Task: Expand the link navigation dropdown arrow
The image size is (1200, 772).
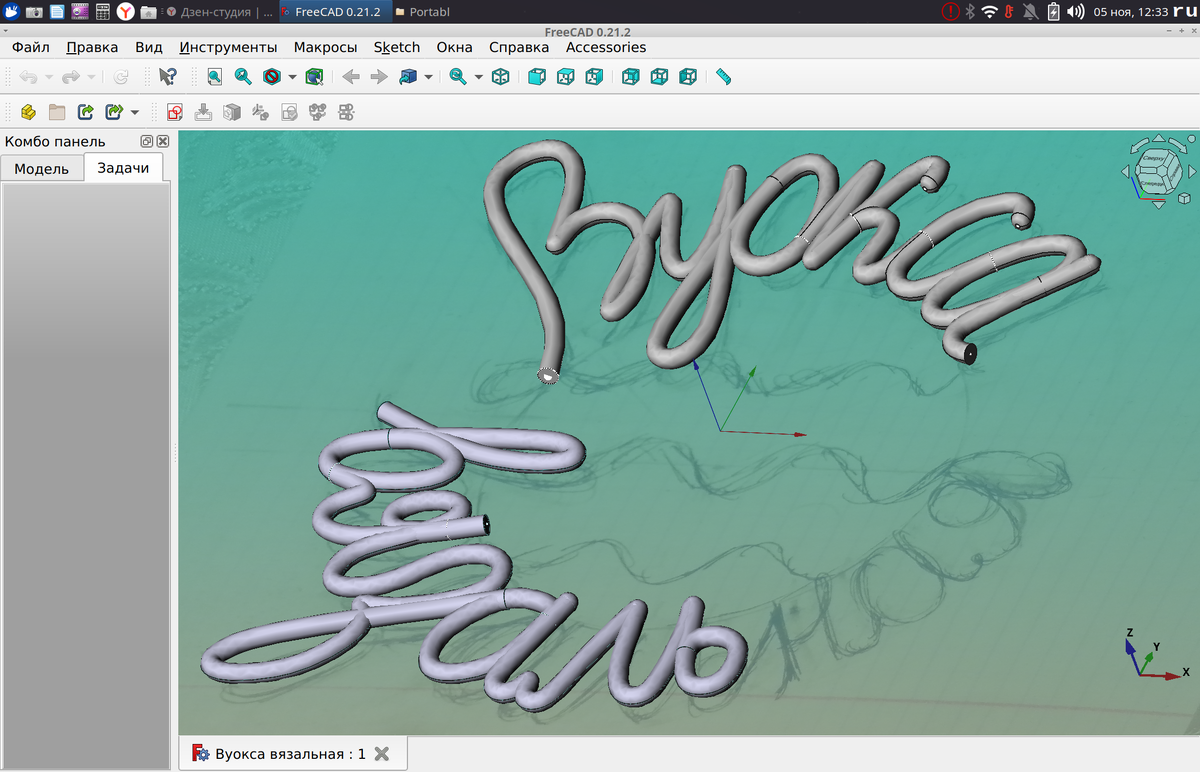Action: pos(428,77)
